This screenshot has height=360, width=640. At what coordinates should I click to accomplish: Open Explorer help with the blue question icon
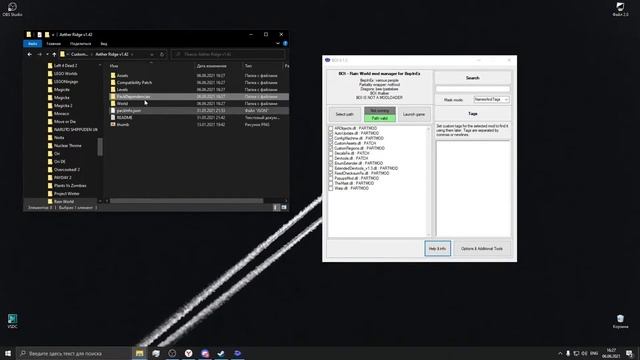(x=285, y=44)
